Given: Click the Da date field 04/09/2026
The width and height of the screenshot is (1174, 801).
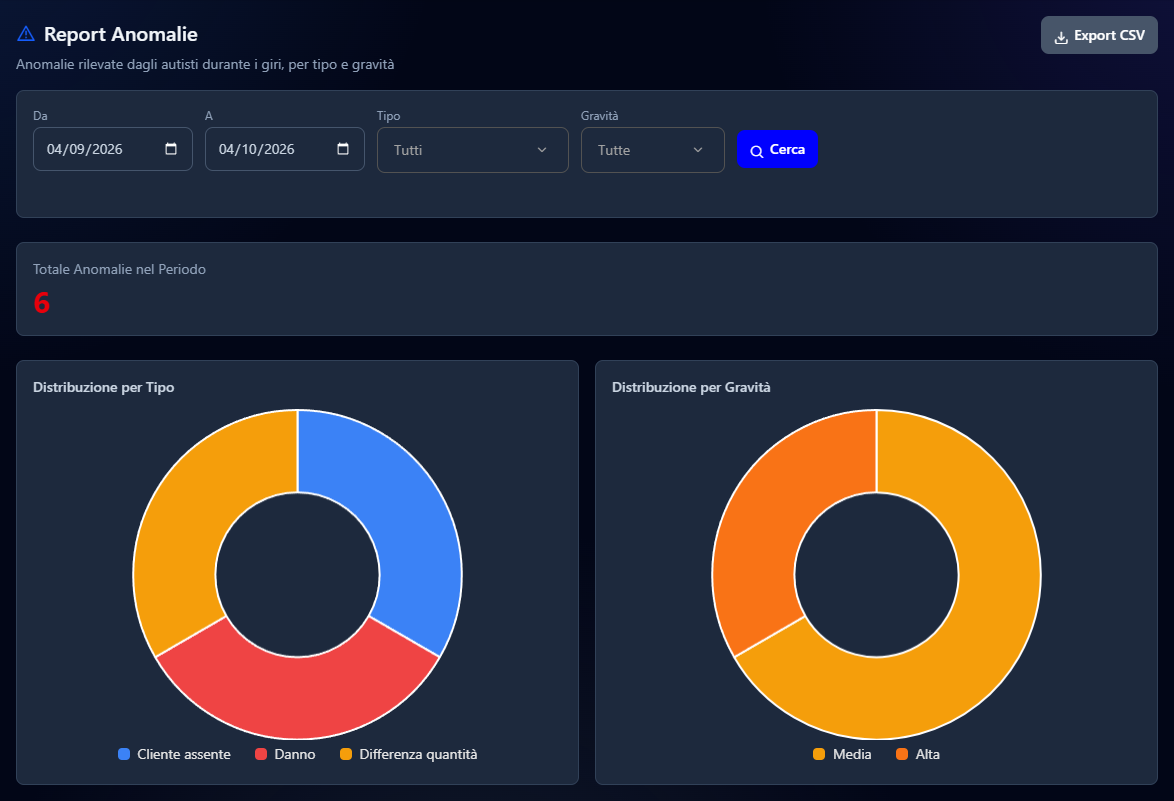Looking at the screenshot, I should 112,149.
